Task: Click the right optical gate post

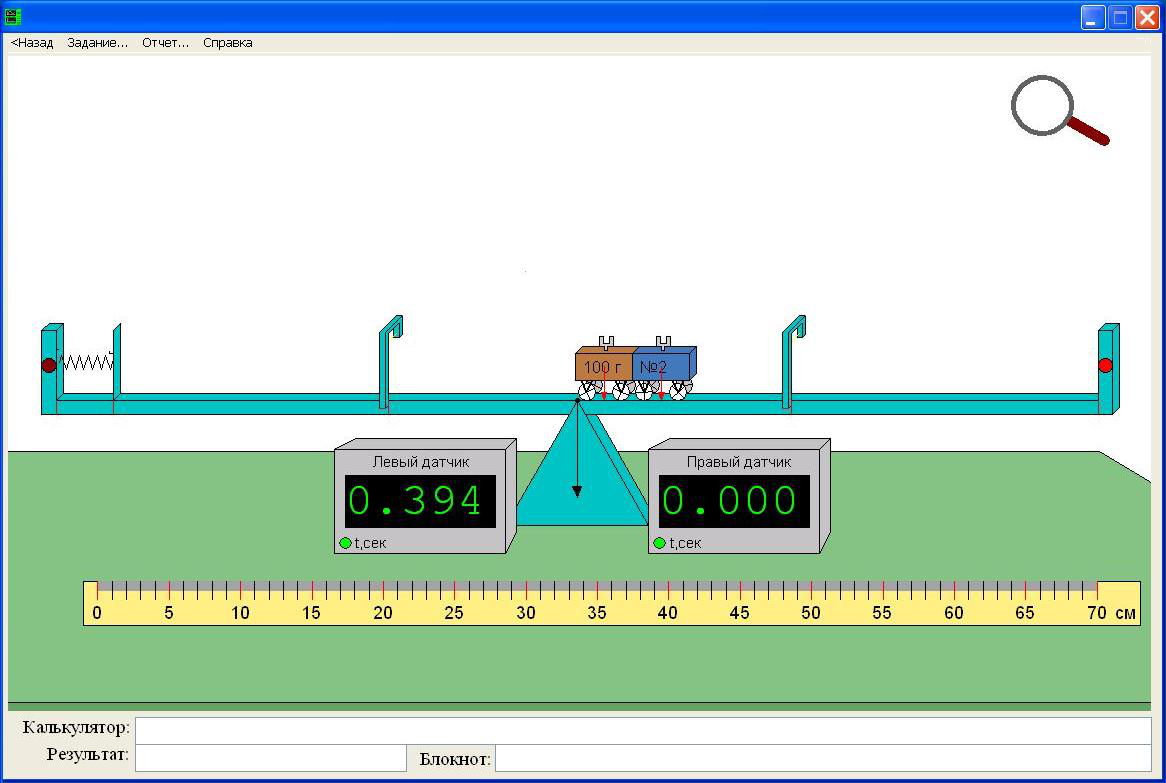Action: (789, 365)
